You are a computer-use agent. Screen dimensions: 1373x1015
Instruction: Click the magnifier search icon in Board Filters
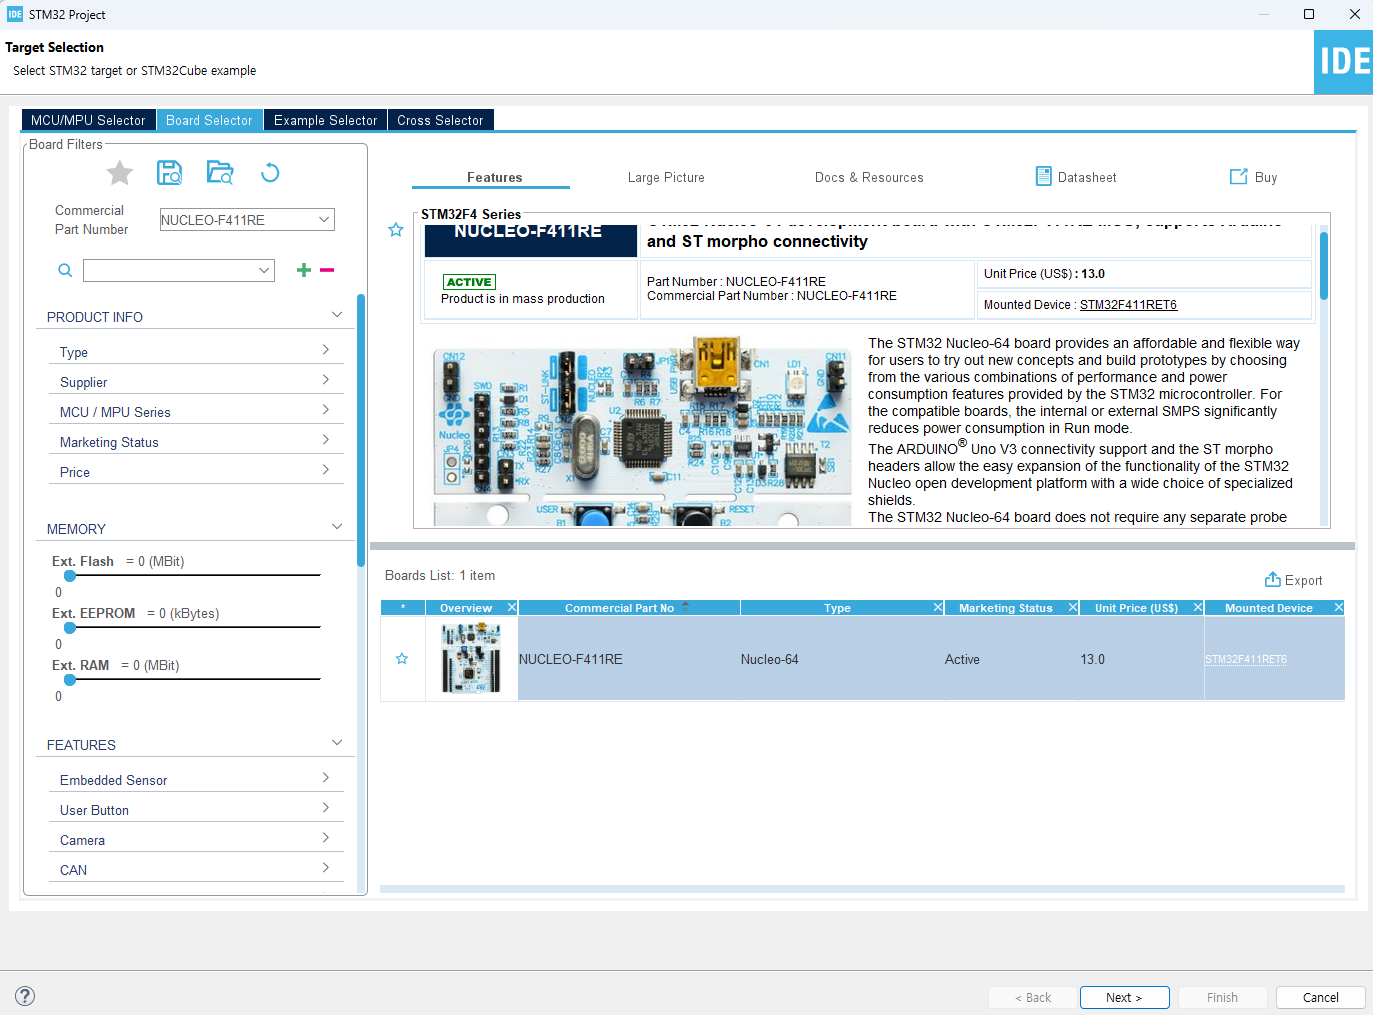coord(65,270)
